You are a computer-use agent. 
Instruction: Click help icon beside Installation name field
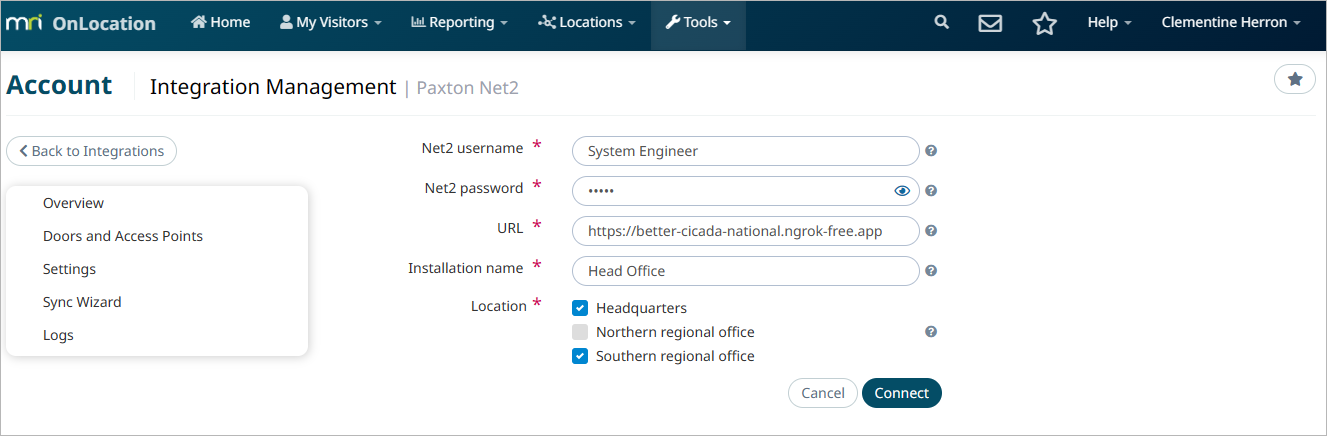coord(931,271)
